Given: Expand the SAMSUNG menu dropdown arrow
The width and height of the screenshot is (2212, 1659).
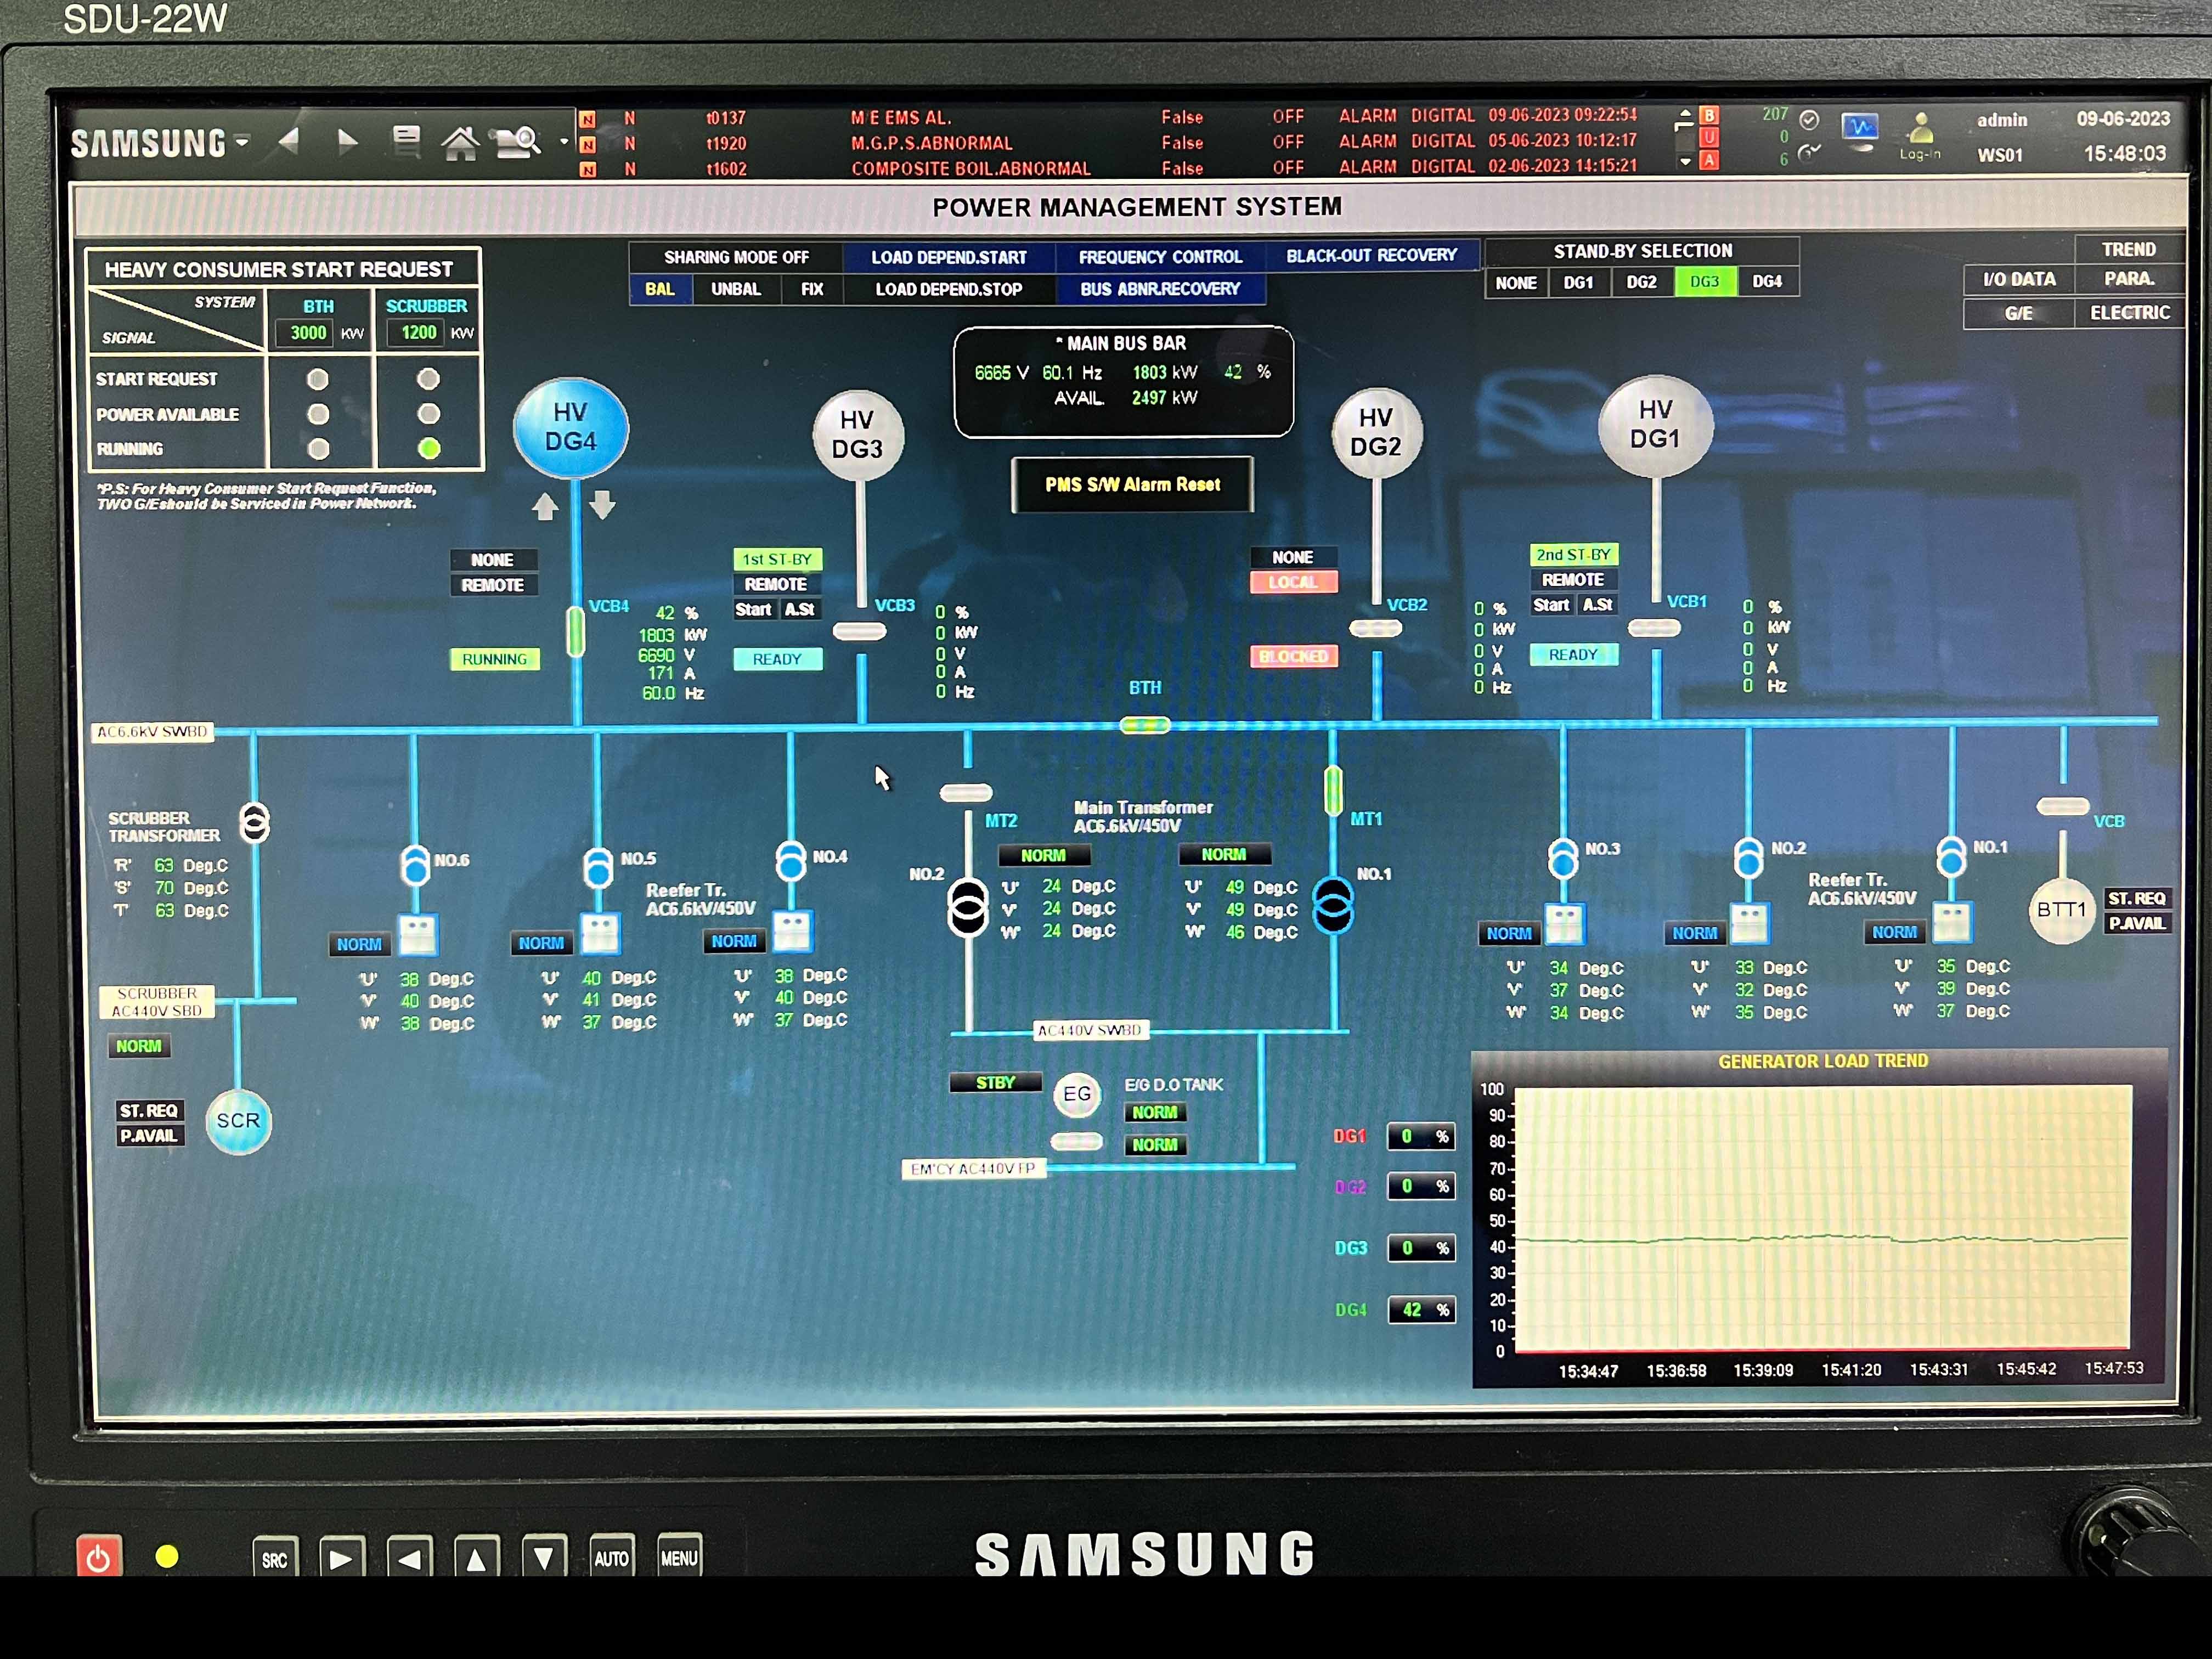Looking at the screenshot, I should coord(242,142).
